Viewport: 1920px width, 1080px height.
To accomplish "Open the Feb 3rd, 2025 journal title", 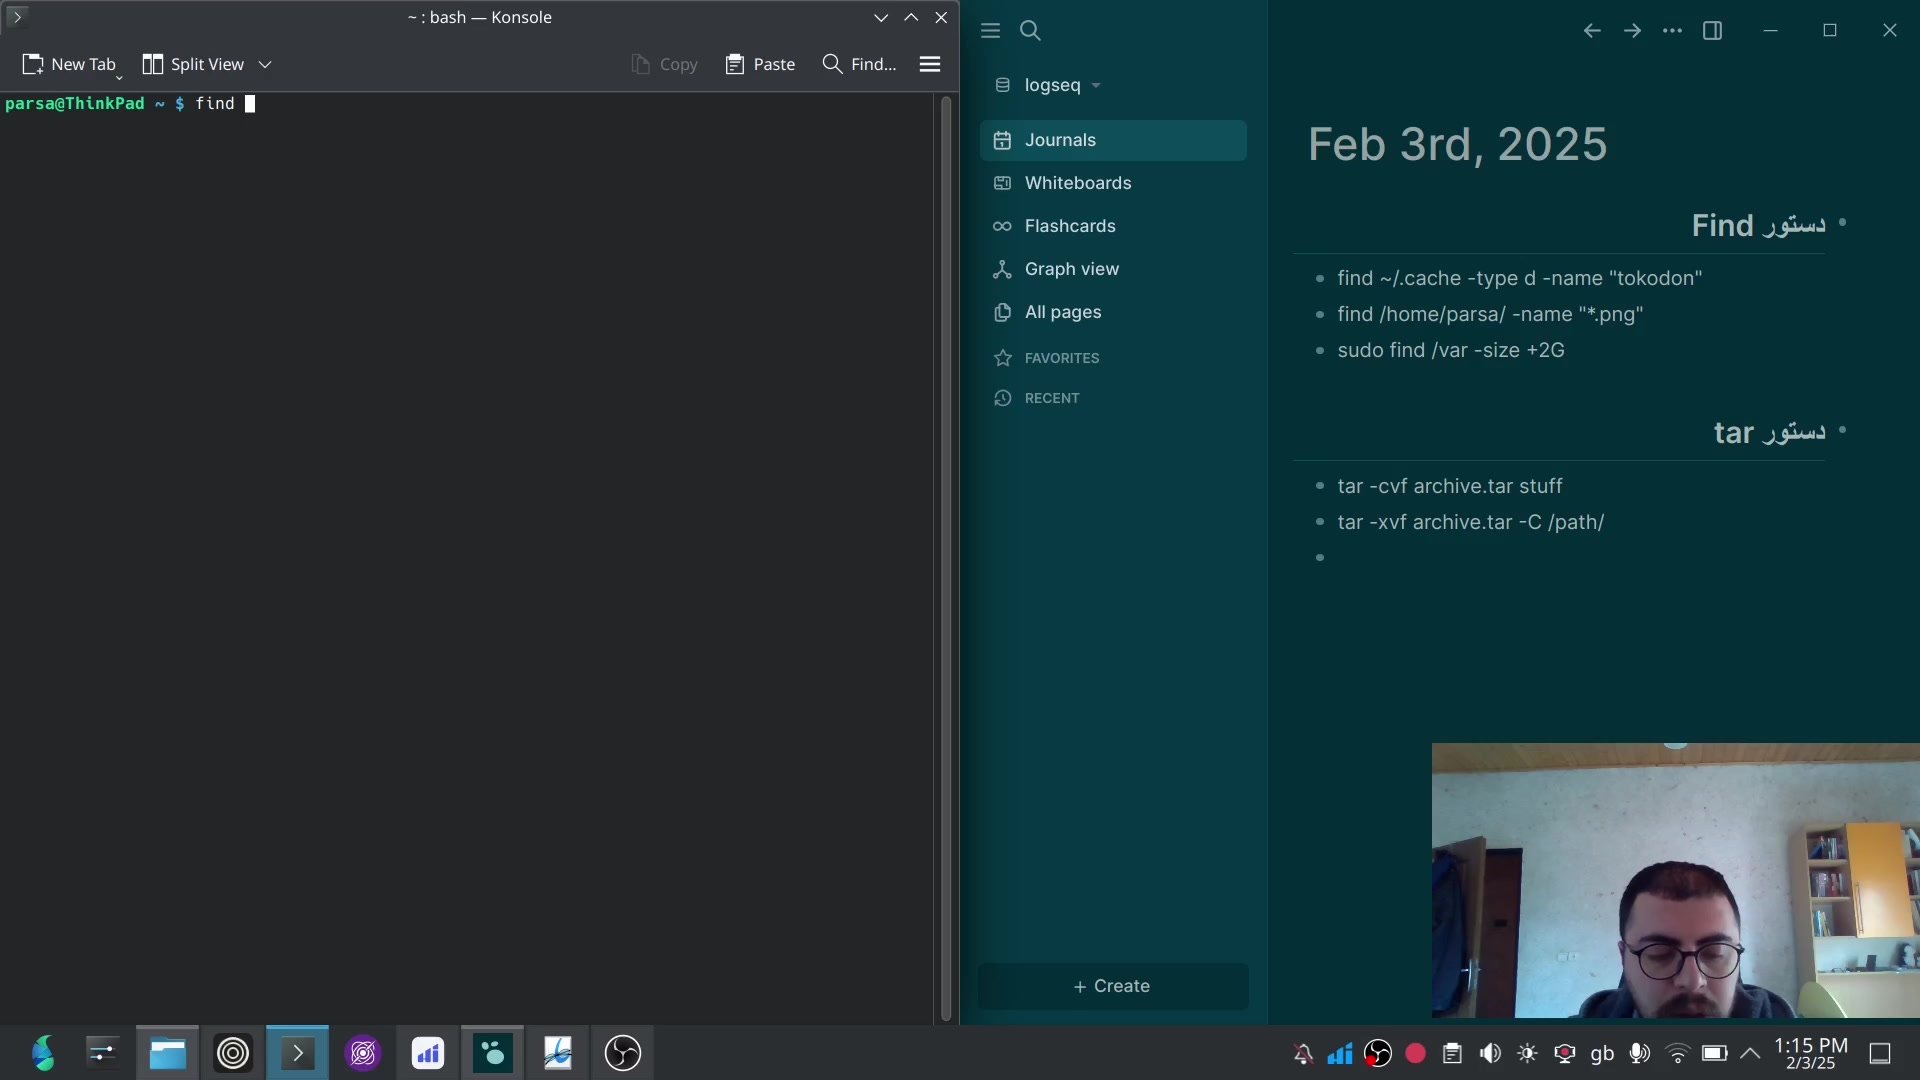I will click(x=1457, y=144).
